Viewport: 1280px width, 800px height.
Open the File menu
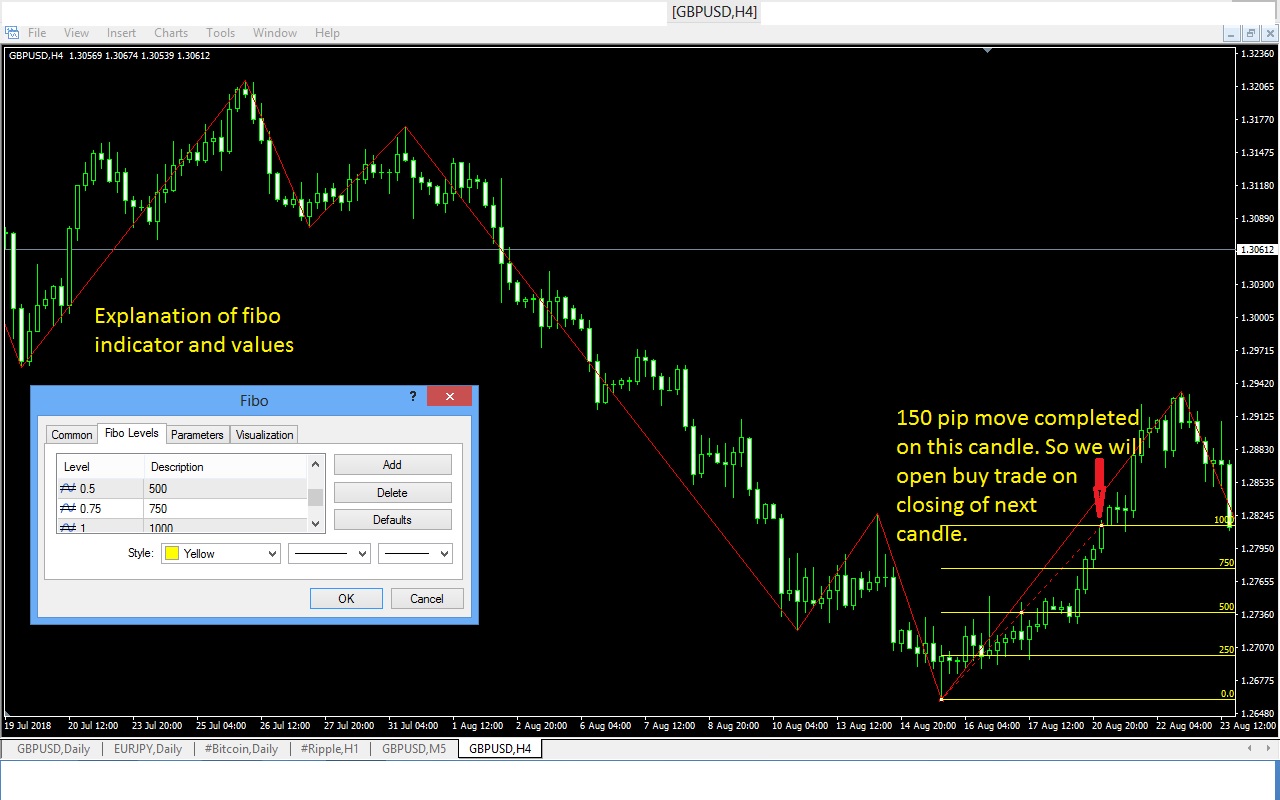click(x=37, y=33)
